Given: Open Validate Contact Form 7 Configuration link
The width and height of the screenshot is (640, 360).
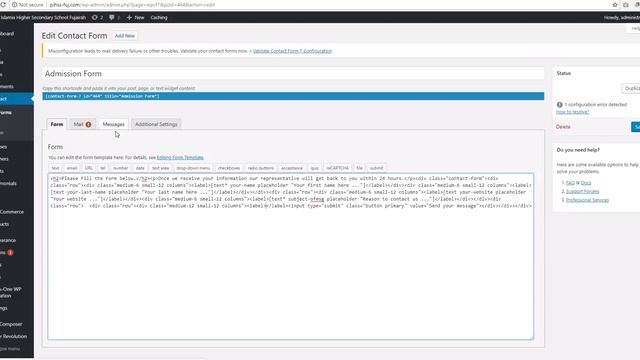Looking at the screenshot, I should coord(292,51).
